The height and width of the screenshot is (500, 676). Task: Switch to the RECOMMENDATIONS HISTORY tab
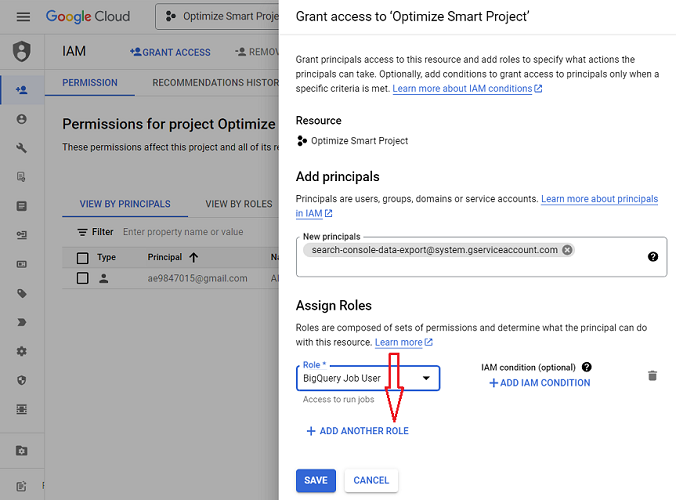[x=216, y=83]
